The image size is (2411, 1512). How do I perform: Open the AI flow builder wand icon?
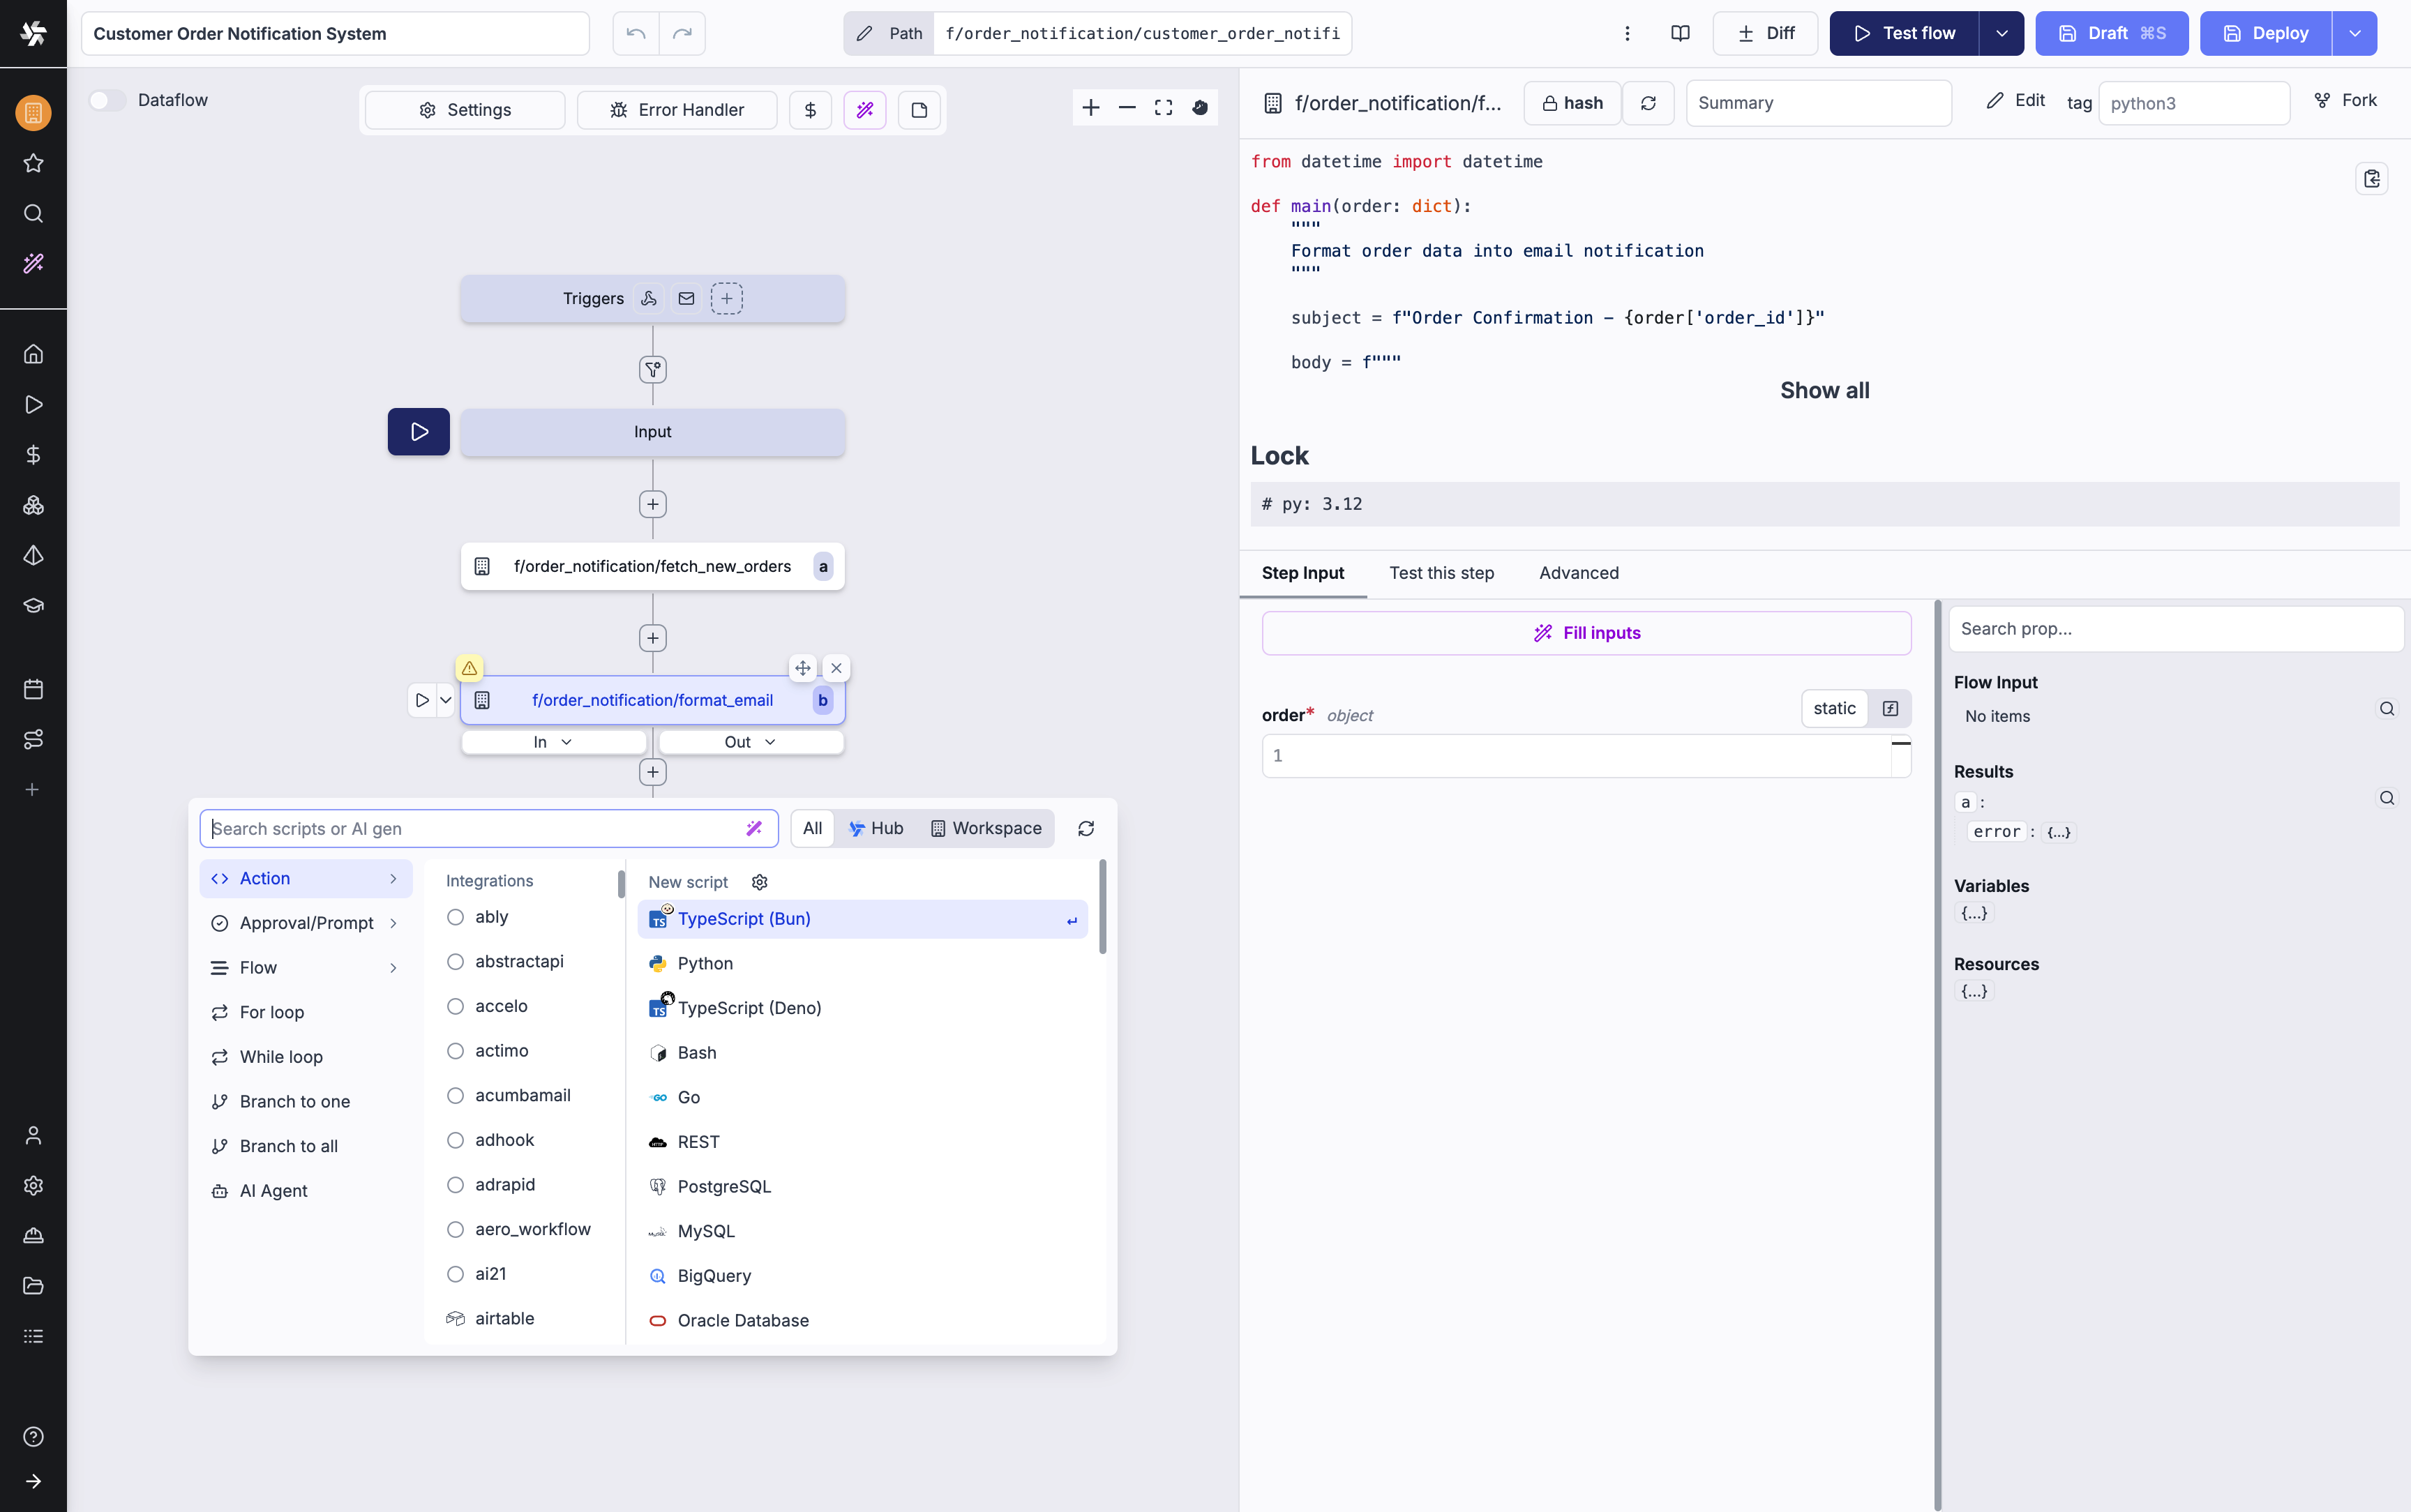pyautogui.click(x=865, y=110)
